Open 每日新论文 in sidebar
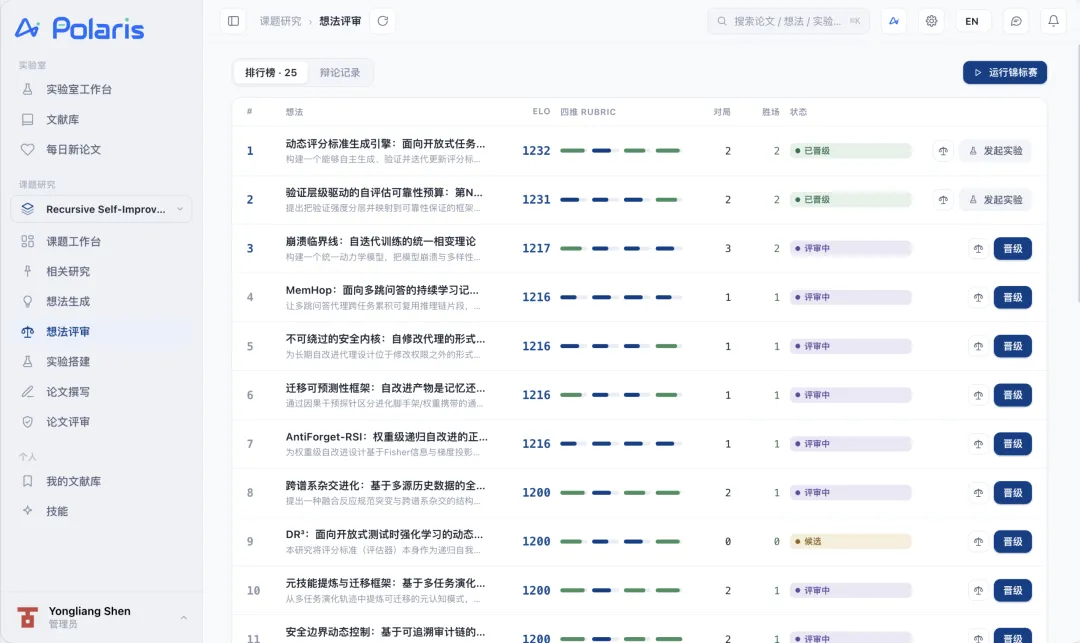Image resolution: width=1080 pixels, height=643 pixels. point(101,149)
